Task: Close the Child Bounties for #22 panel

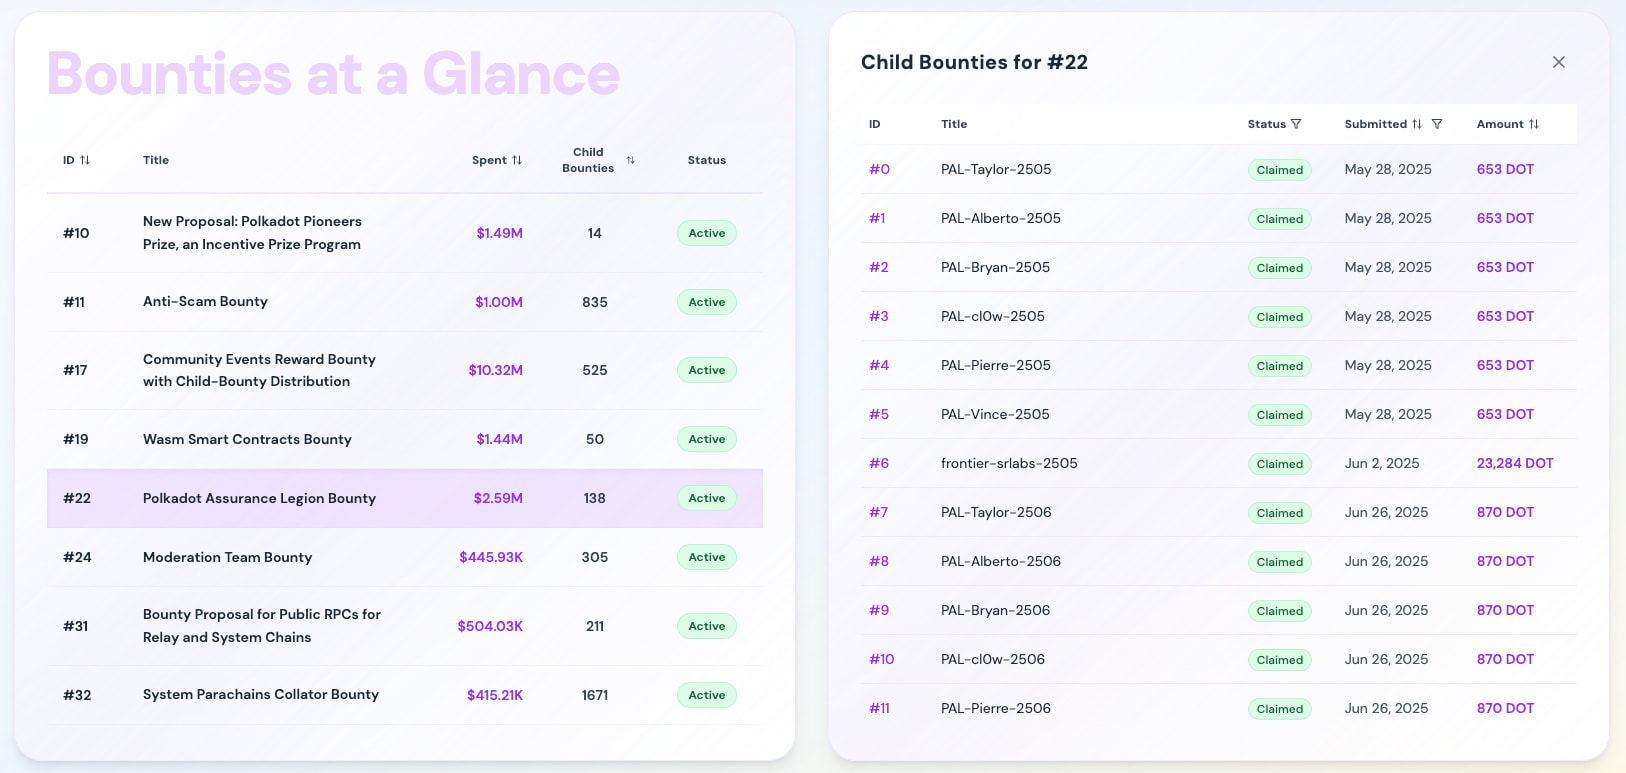Action: point(1558,62)
